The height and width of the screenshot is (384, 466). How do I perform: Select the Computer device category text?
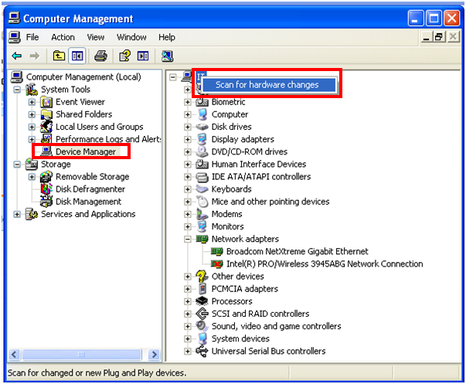(230, 114)
